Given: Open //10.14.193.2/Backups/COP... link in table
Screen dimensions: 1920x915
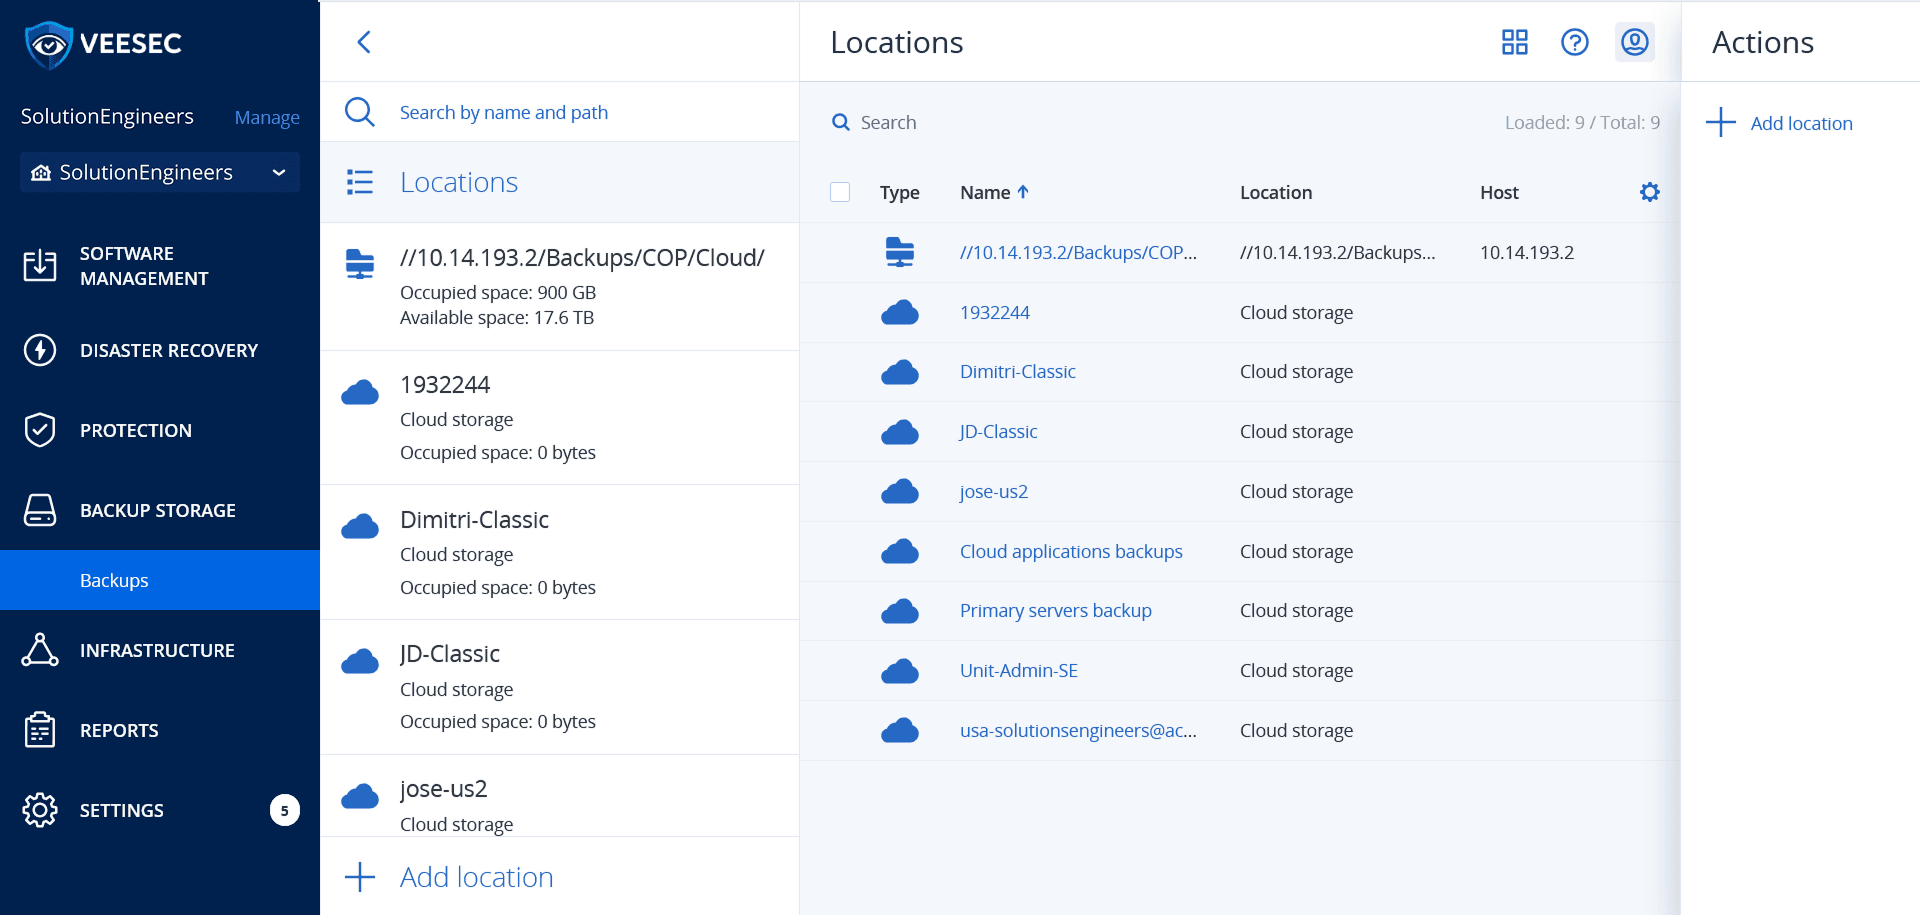Looking at the screenshot, I should pyautogui.click(x=1078, y=252).
